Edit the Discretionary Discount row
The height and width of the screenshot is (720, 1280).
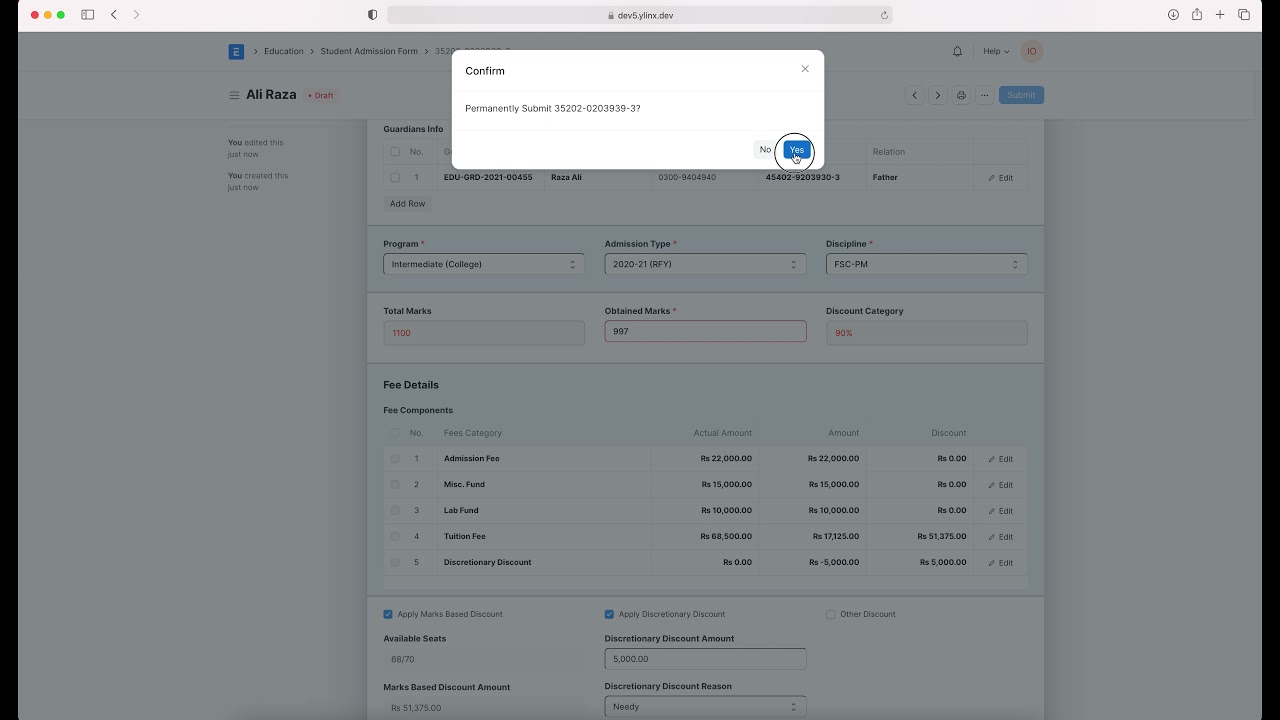pos(1001,563)
